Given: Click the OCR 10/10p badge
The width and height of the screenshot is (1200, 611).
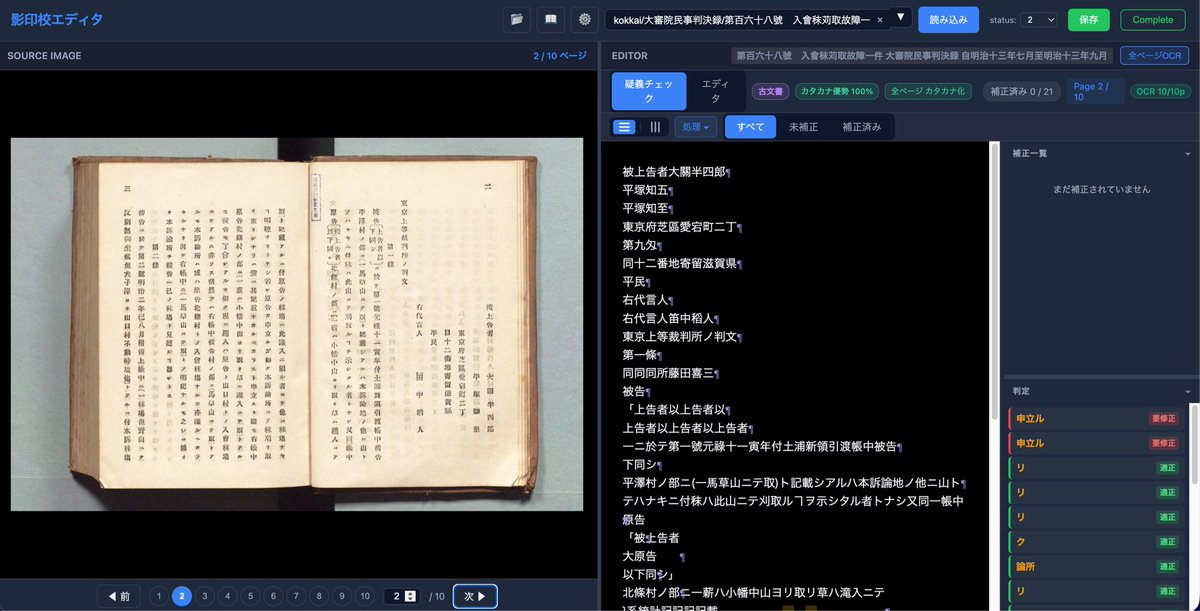Looking at the screenshot, I should 1159,91.
